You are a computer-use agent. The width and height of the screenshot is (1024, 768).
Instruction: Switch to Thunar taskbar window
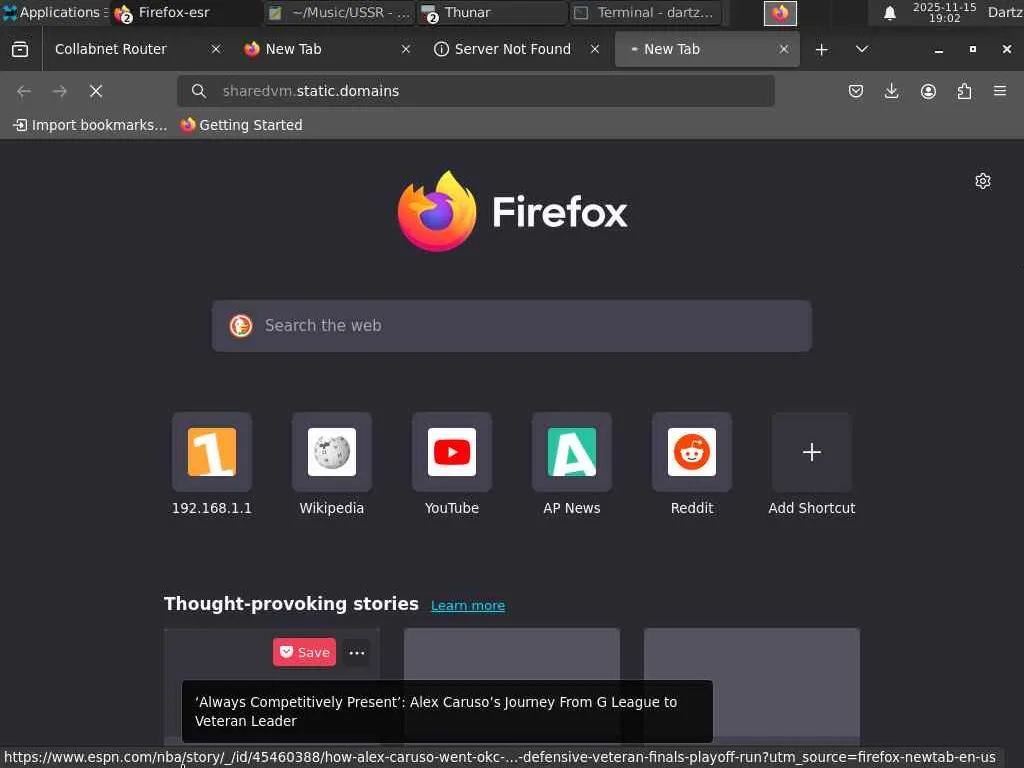tap(492, 12)
